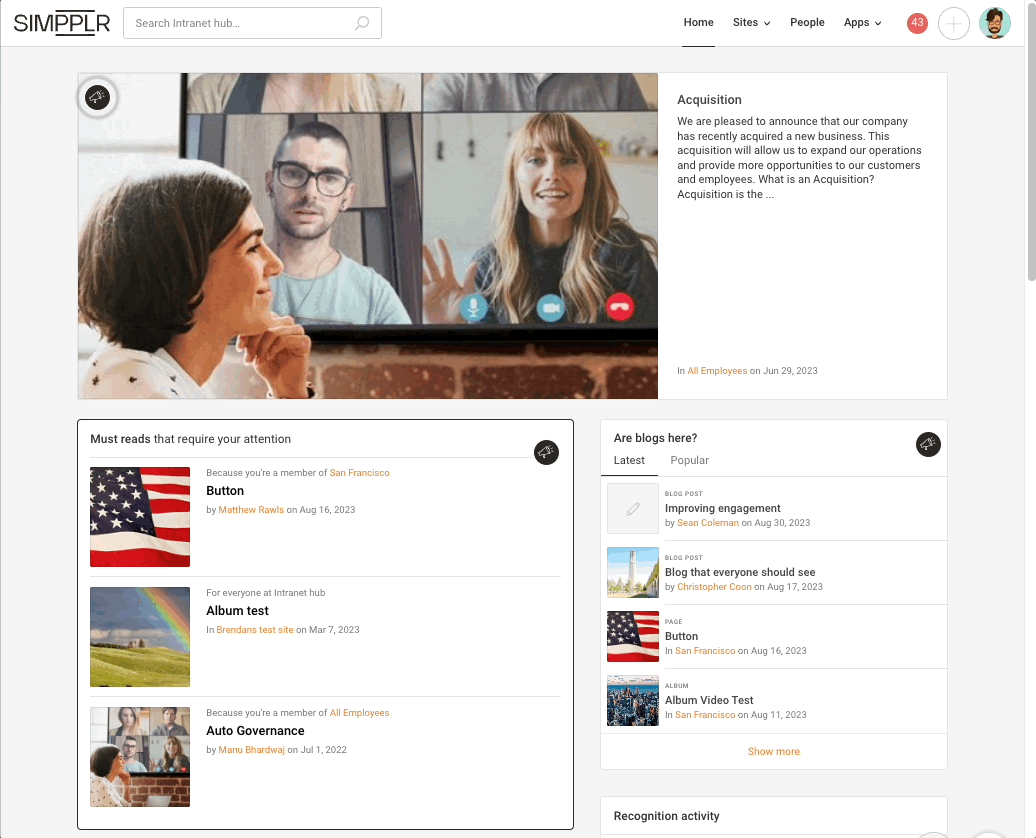Switch to the Latest tab
The width and height of the screenshot is (1036, 838).
629,460
